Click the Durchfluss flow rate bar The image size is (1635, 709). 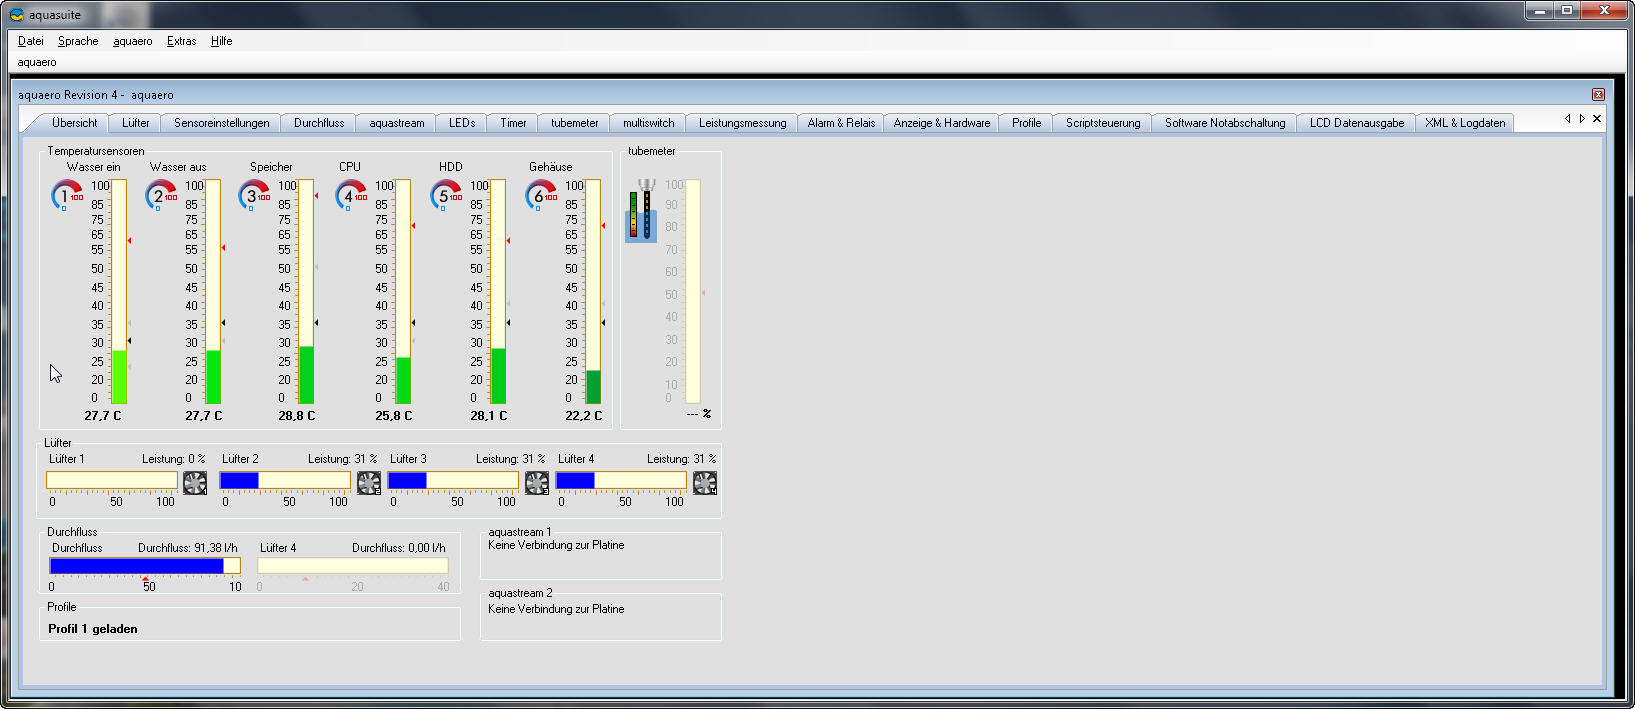pyautogui.click(x=145, y=566)
